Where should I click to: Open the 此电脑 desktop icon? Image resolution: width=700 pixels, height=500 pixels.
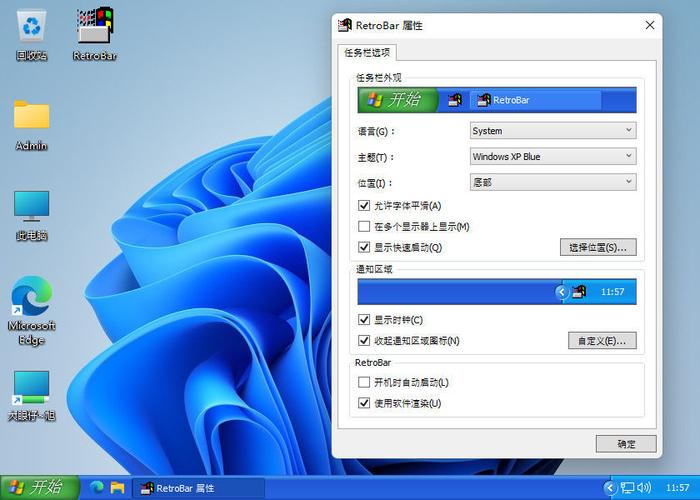(x=31, y=216)
